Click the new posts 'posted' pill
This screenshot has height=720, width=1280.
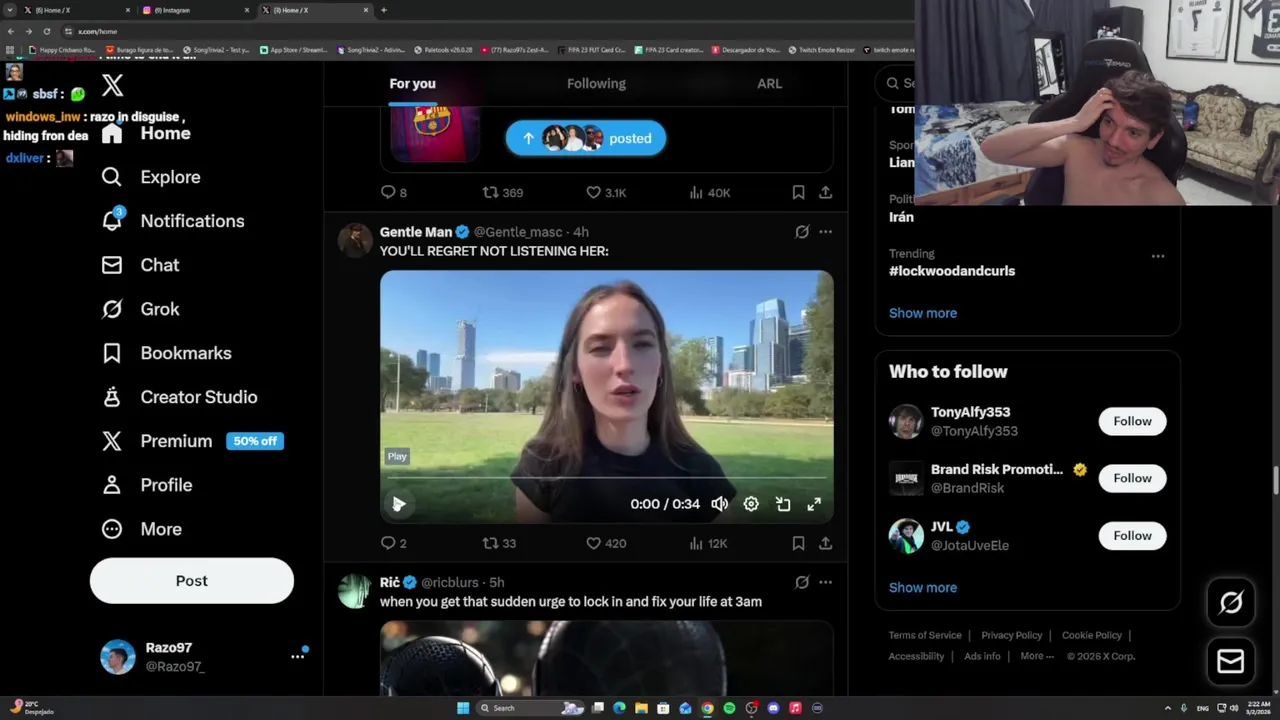[x=586, y=138]
